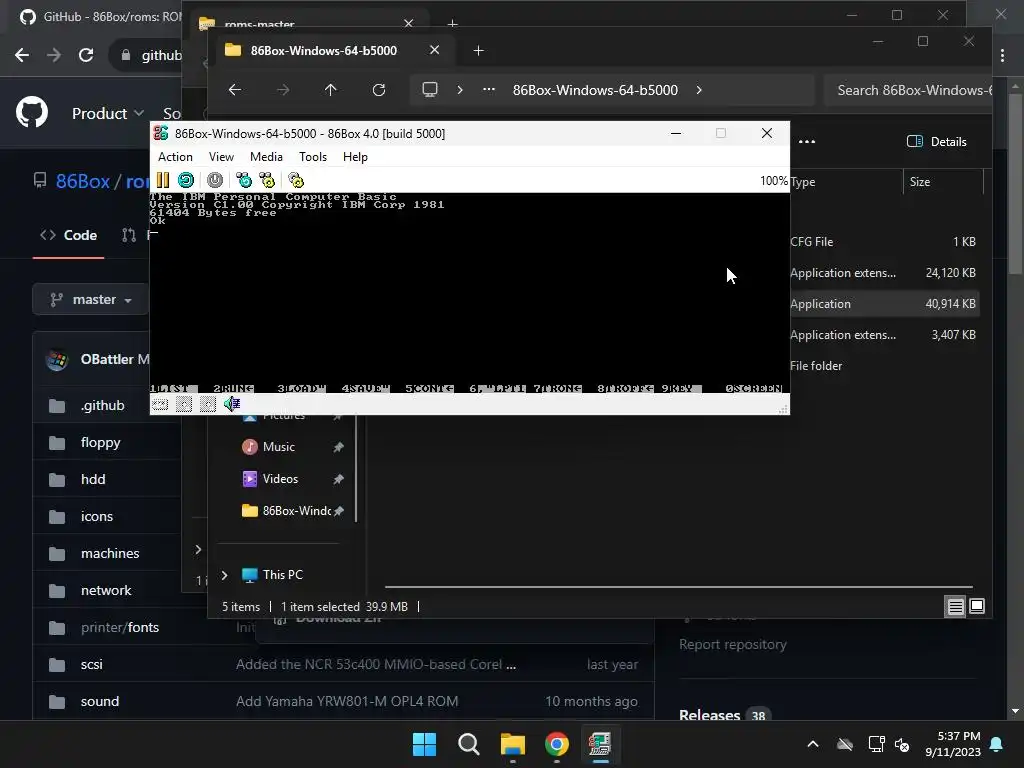Open the Action menu in 86Box
The height and width of the screenshot is (768, 1024).
coord(175,157)
